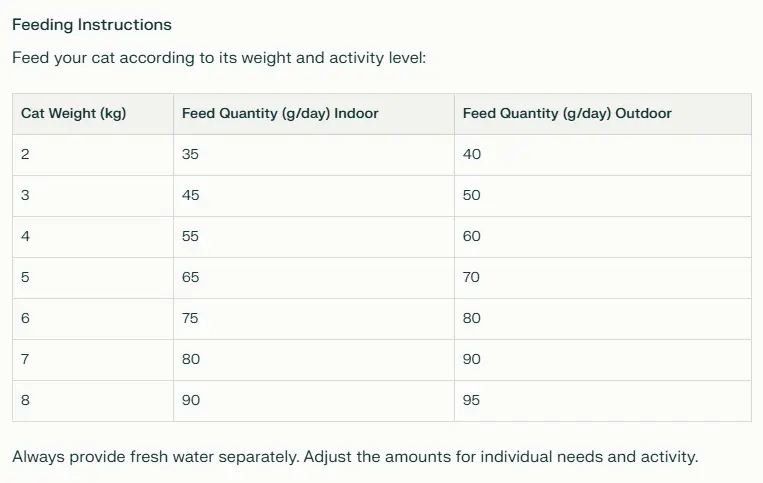This screenshot has width=763, height=483.
Task: Click outdoor quantity 50 cell
Action: [x=603, y=196]
